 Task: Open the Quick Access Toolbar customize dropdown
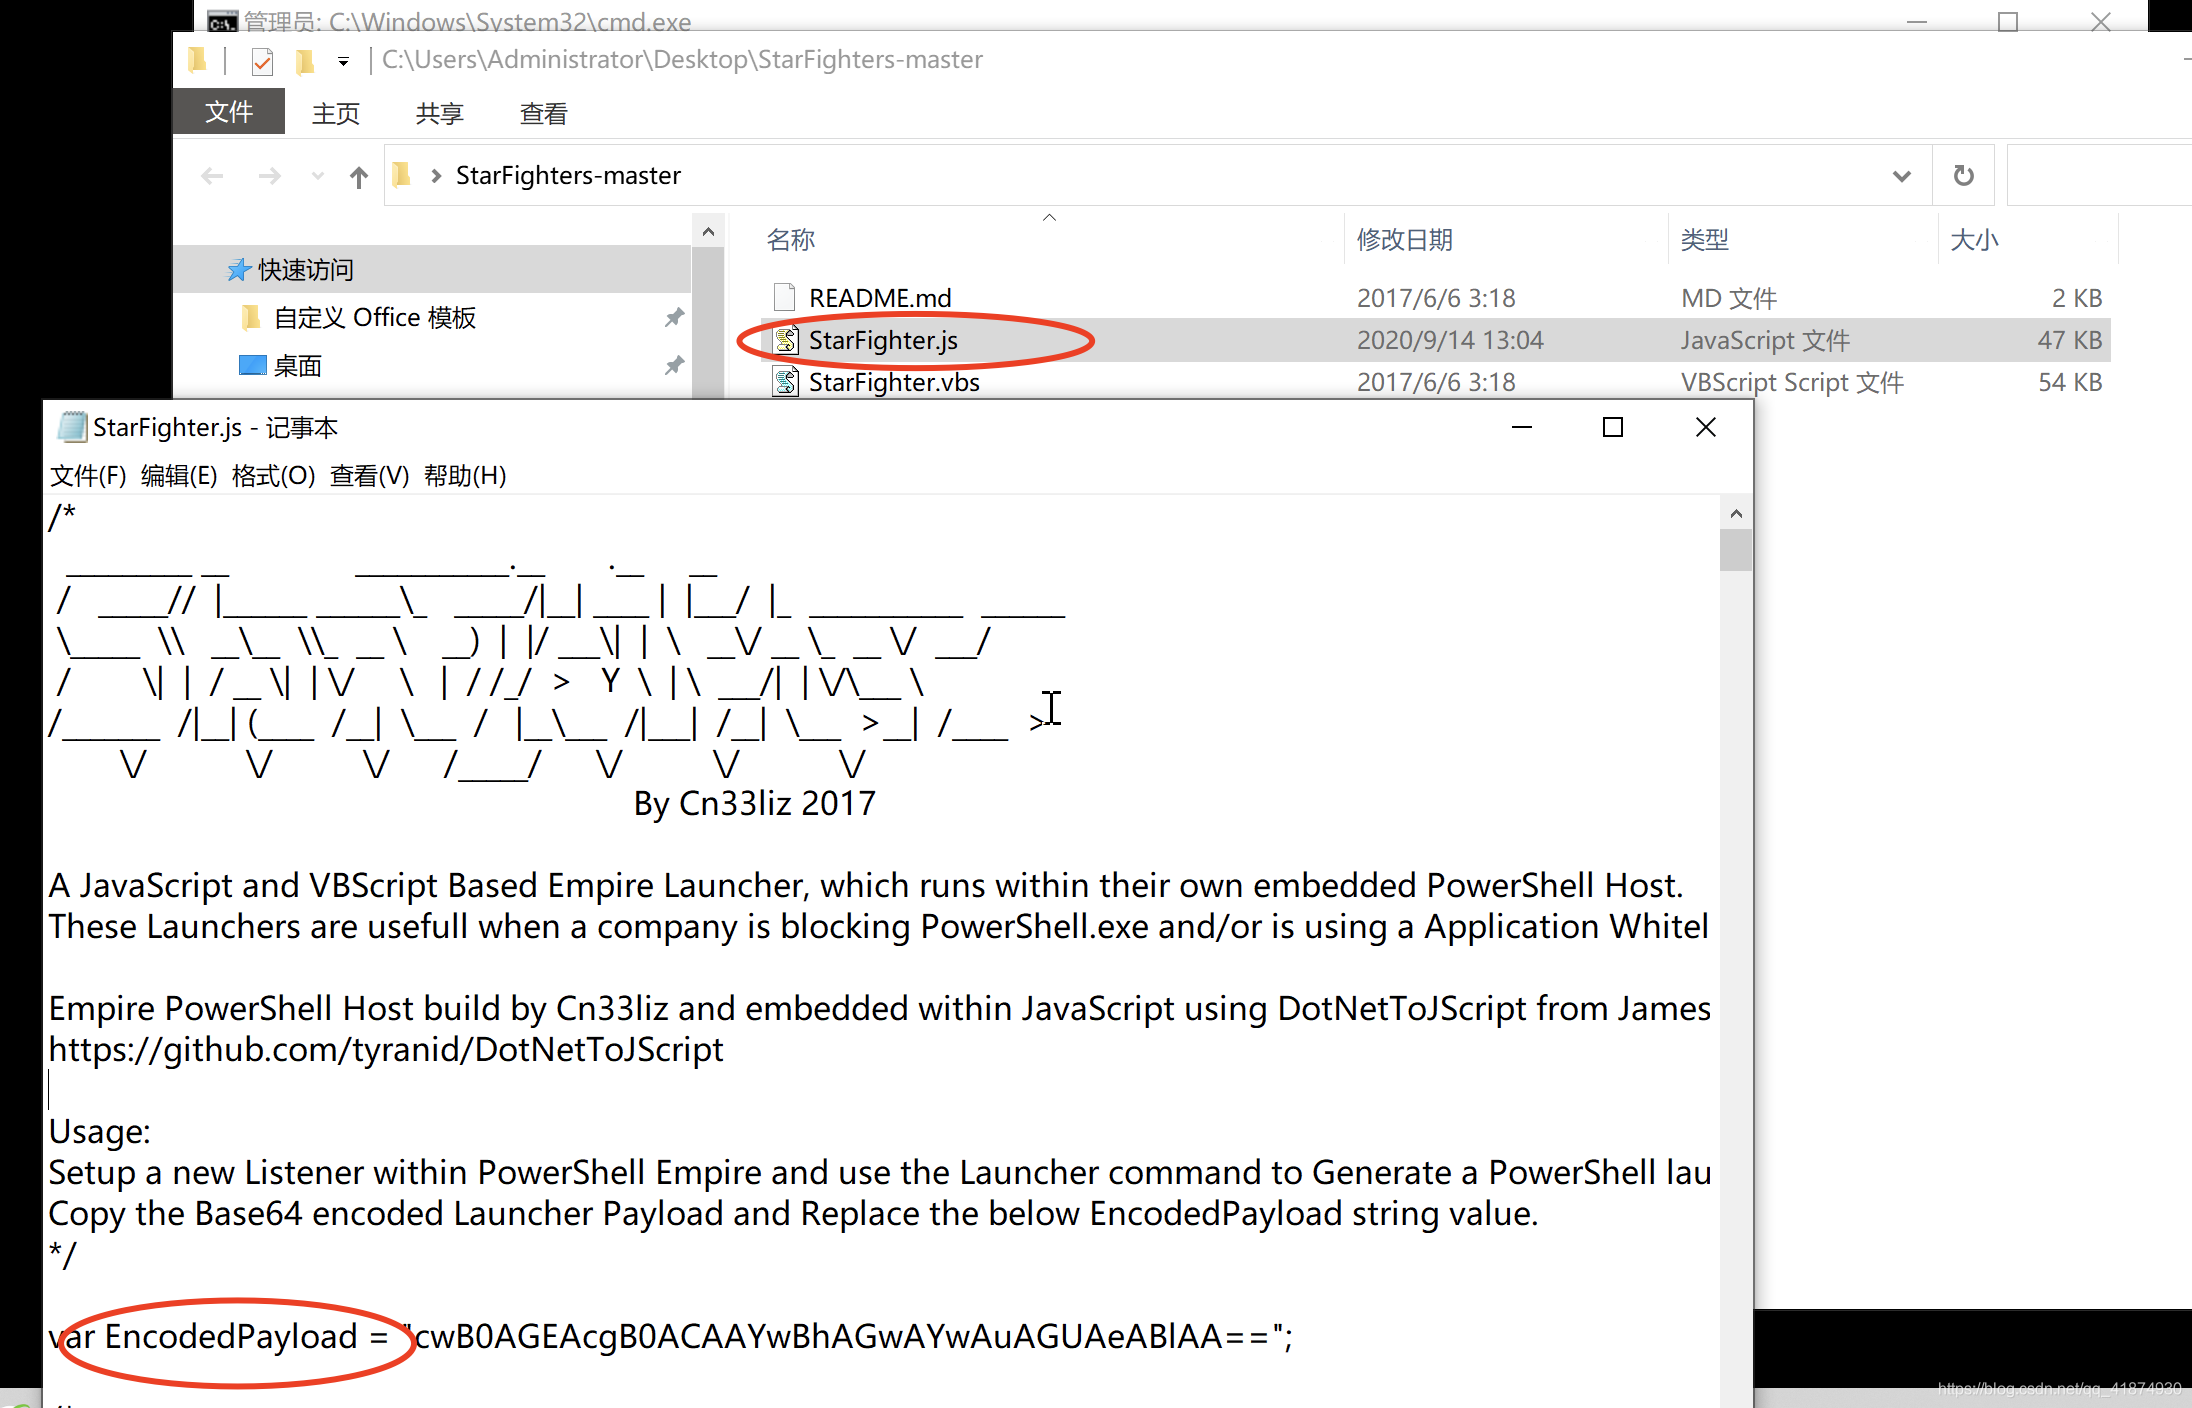[343, 62]
